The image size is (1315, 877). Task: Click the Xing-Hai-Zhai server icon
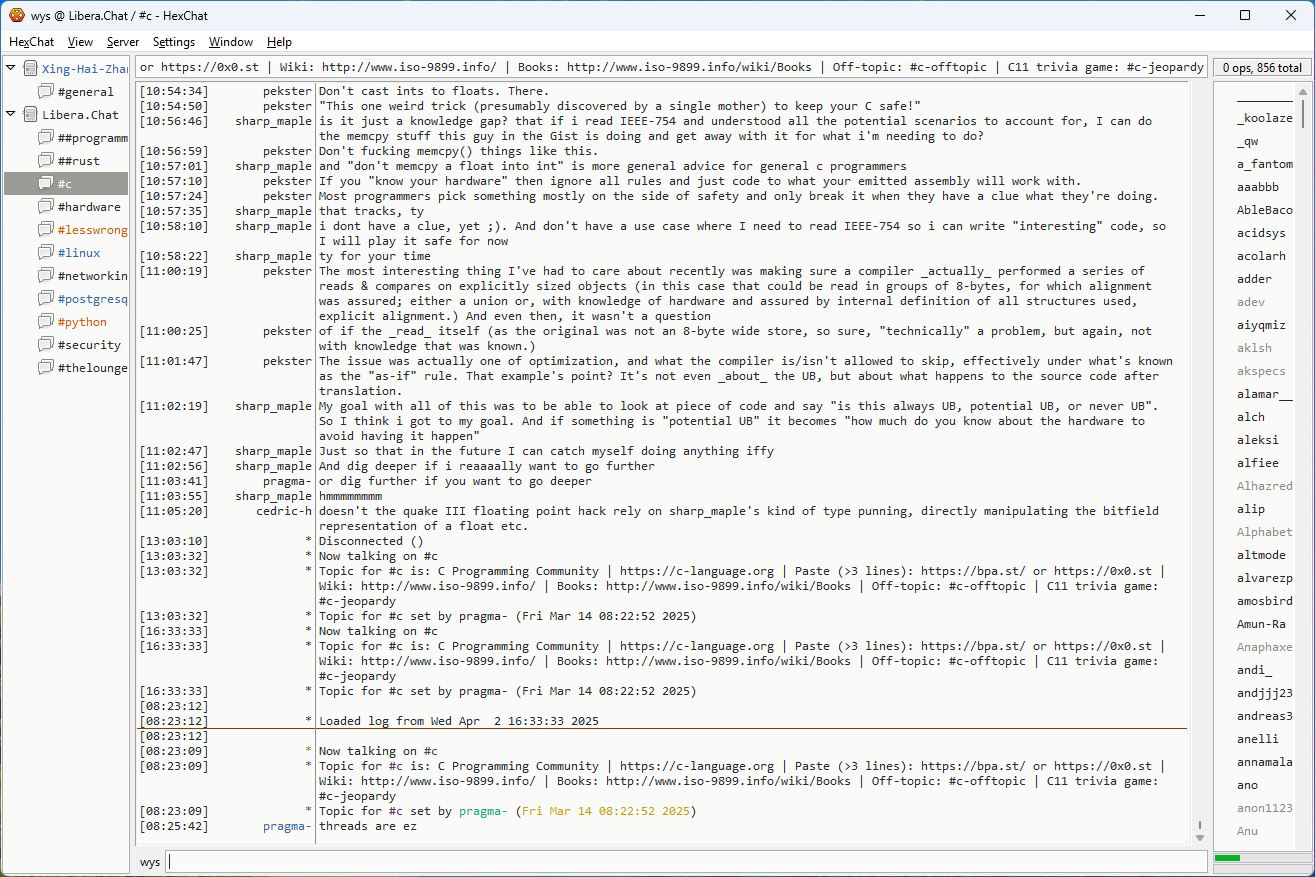[x=31, y=69]
